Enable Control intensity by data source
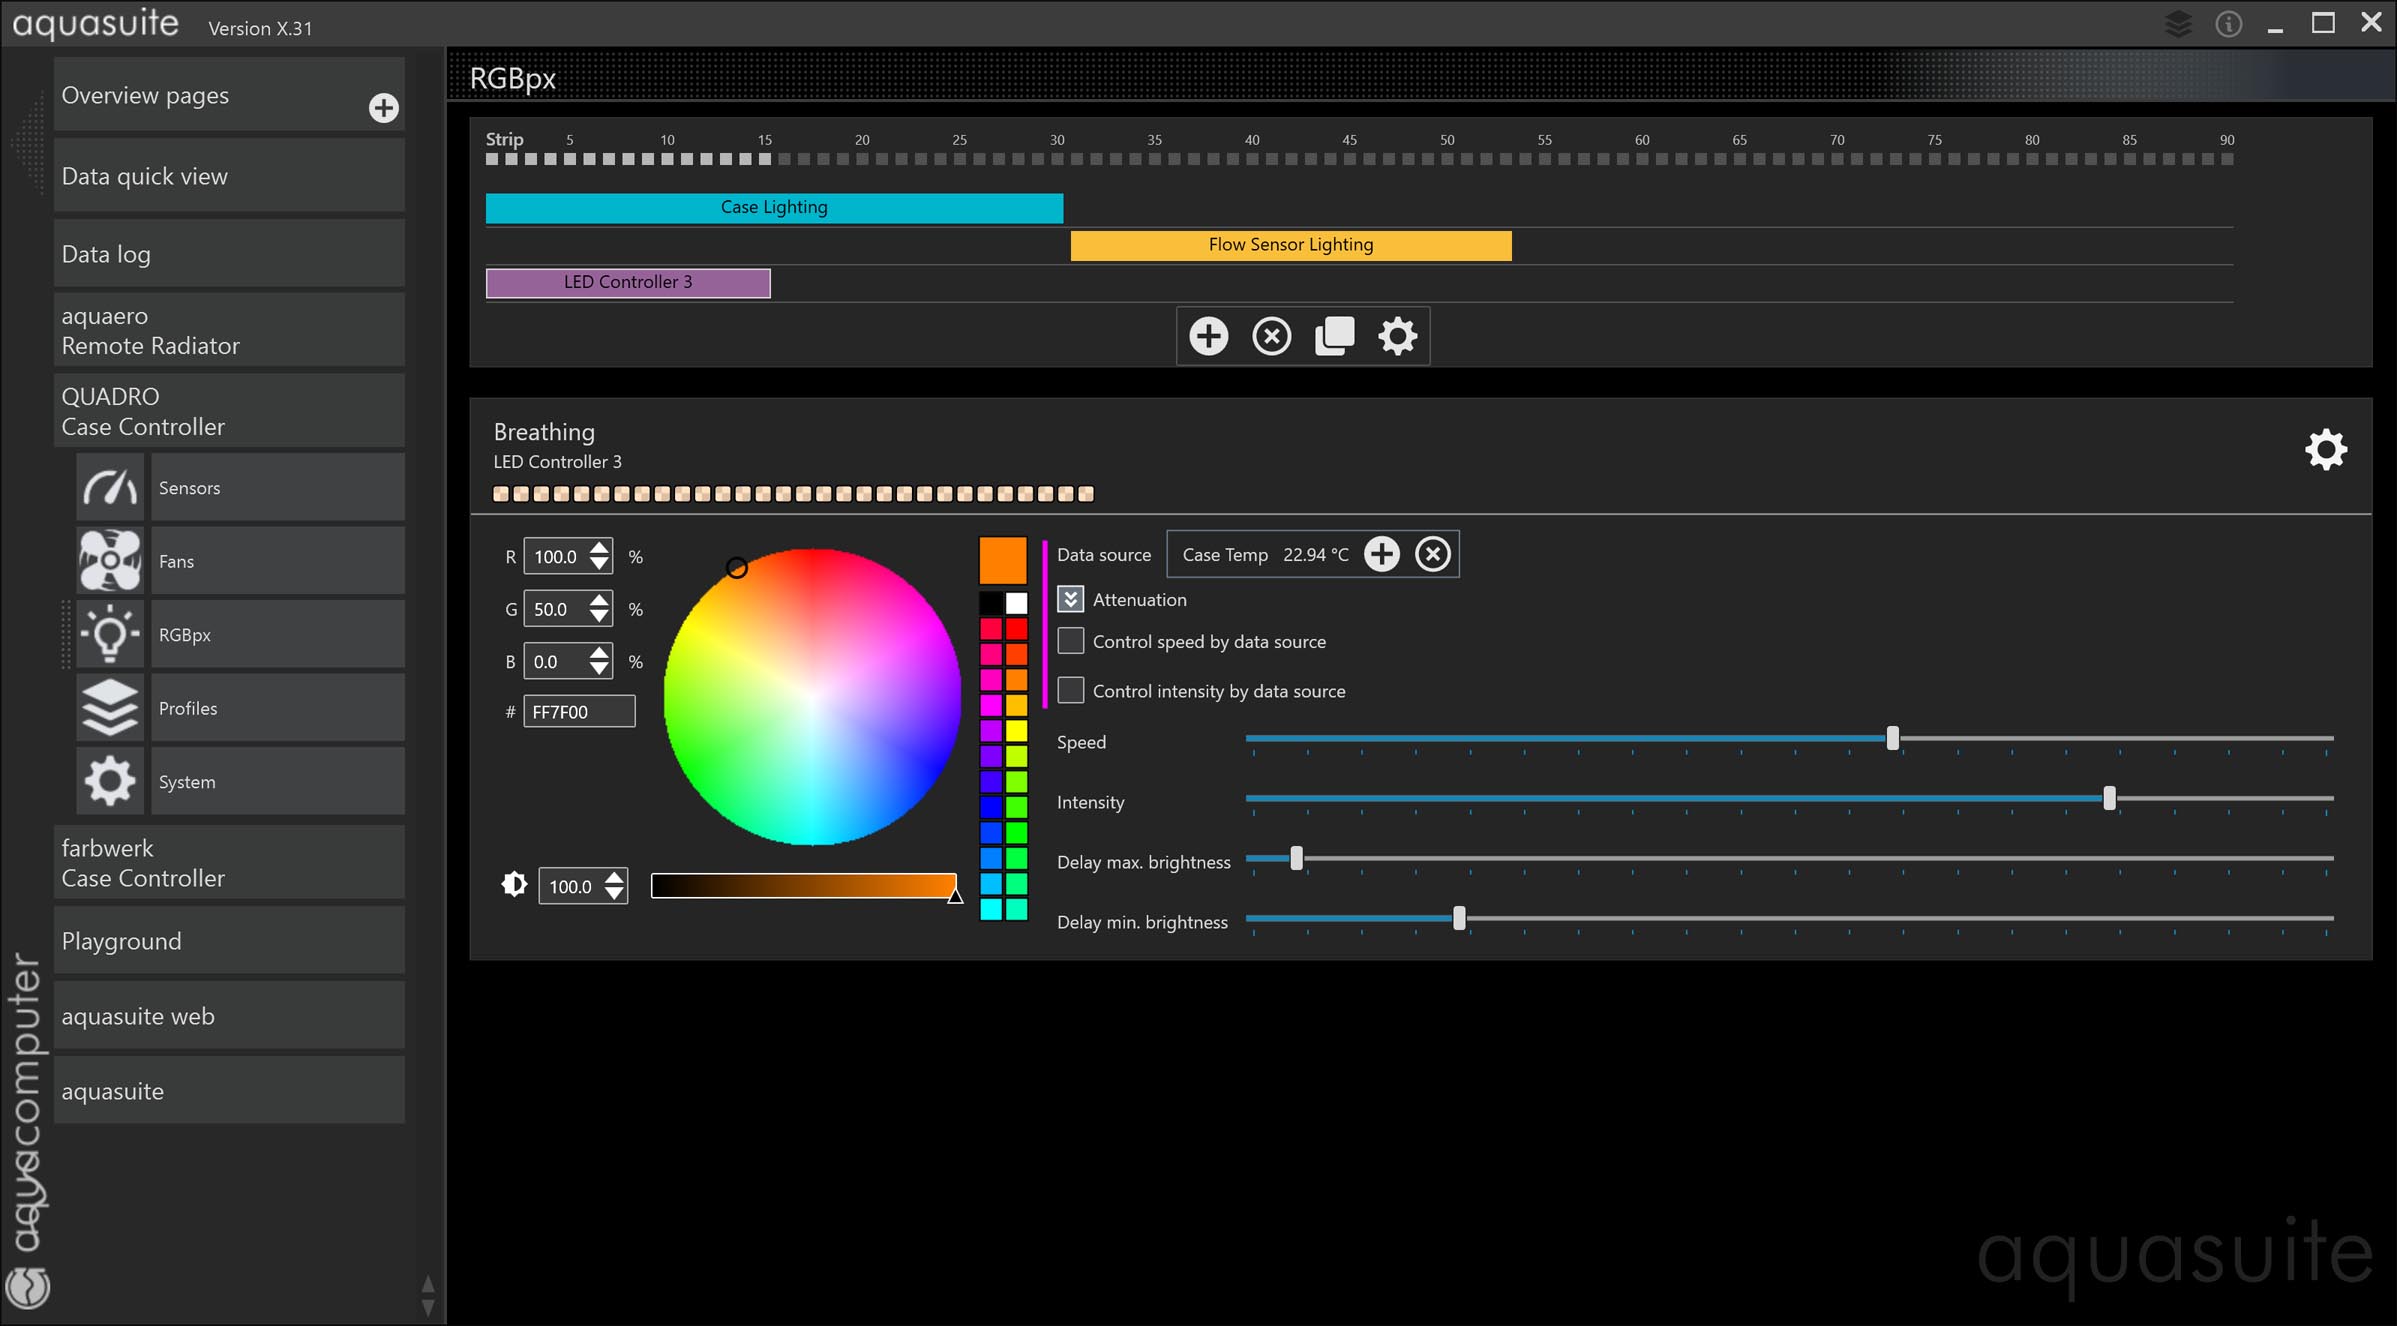 (1070, 690)
